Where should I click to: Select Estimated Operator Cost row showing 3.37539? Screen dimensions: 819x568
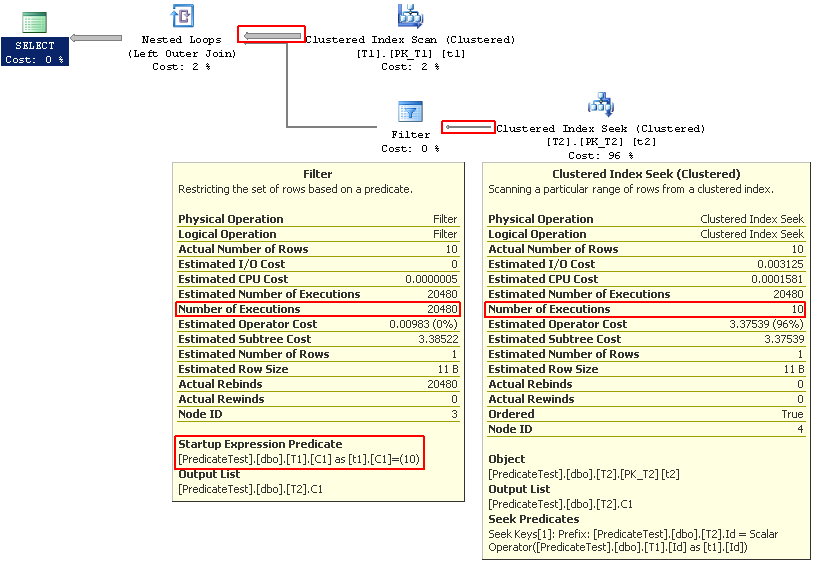646,324
